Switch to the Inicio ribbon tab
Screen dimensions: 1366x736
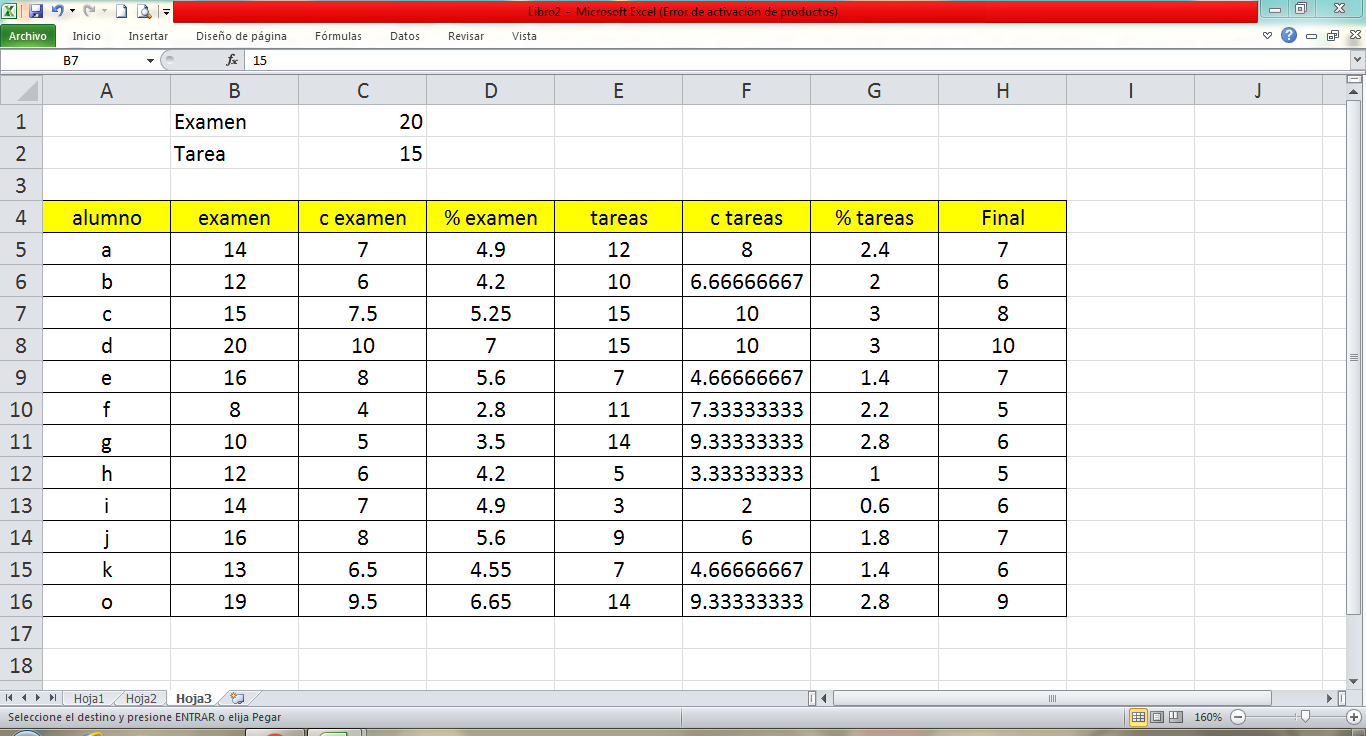pos(86,36)
